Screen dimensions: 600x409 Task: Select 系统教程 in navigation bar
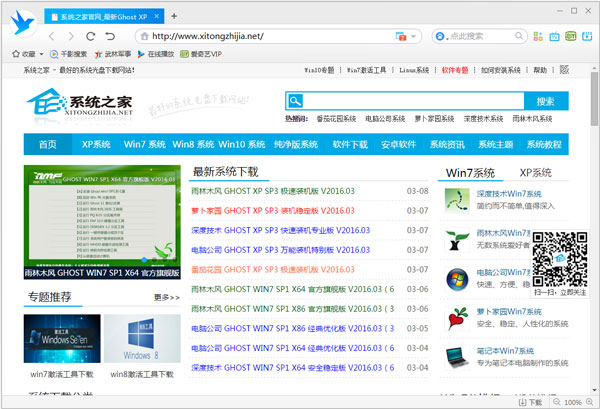pos(544,144)
